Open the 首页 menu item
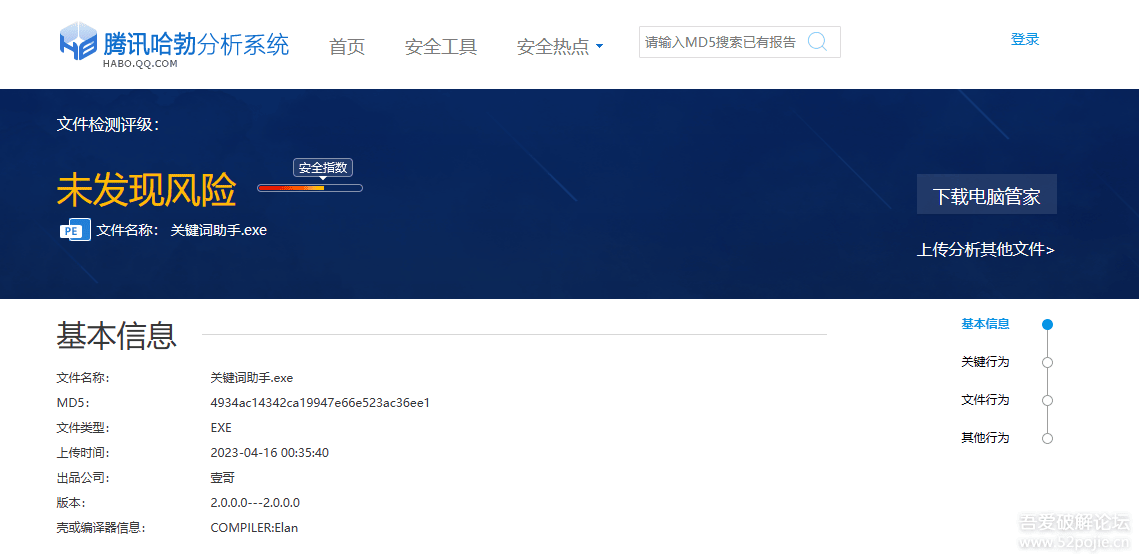 pos(347,47)
